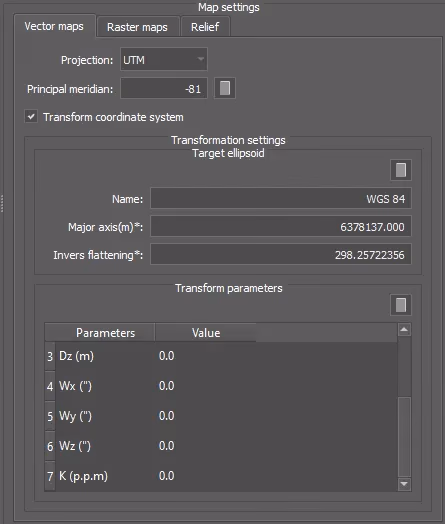Viewport: 445px width, 524px height.
Task: Click the Value column header
Action: point(206,333)
